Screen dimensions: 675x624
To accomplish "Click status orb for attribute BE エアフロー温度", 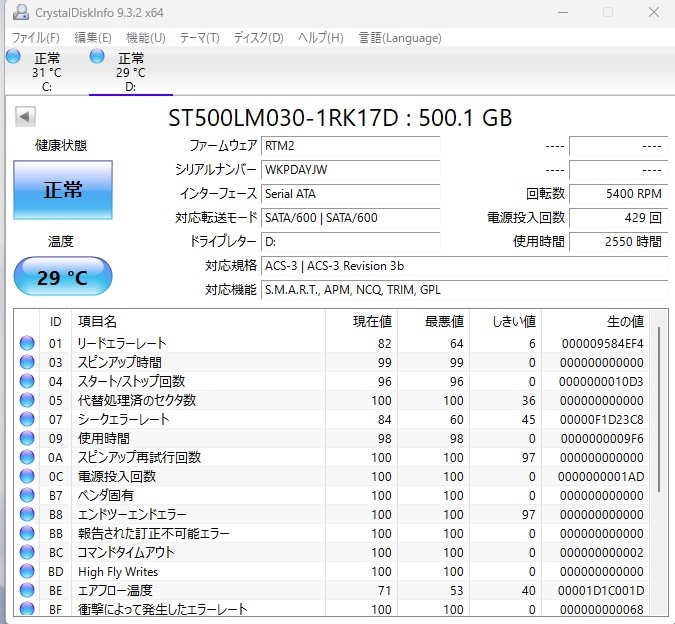I will (27, 590).
